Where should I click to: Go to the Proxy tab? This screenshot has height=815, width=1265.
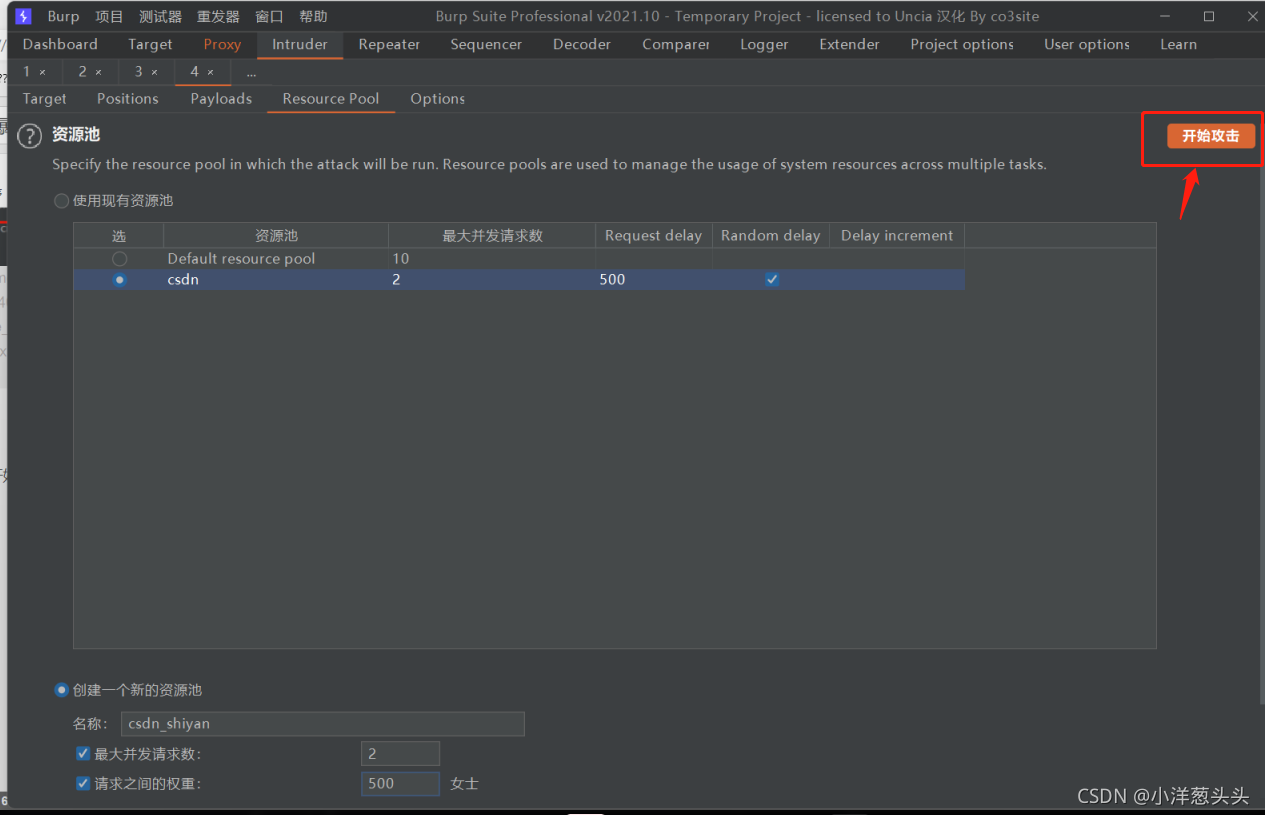coord(222,44)
